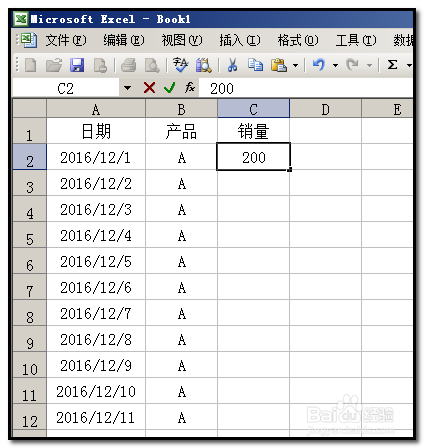Click product A cell in row 2
The height and width of the screenshot is (448, 424).
(x=181, y=157)
